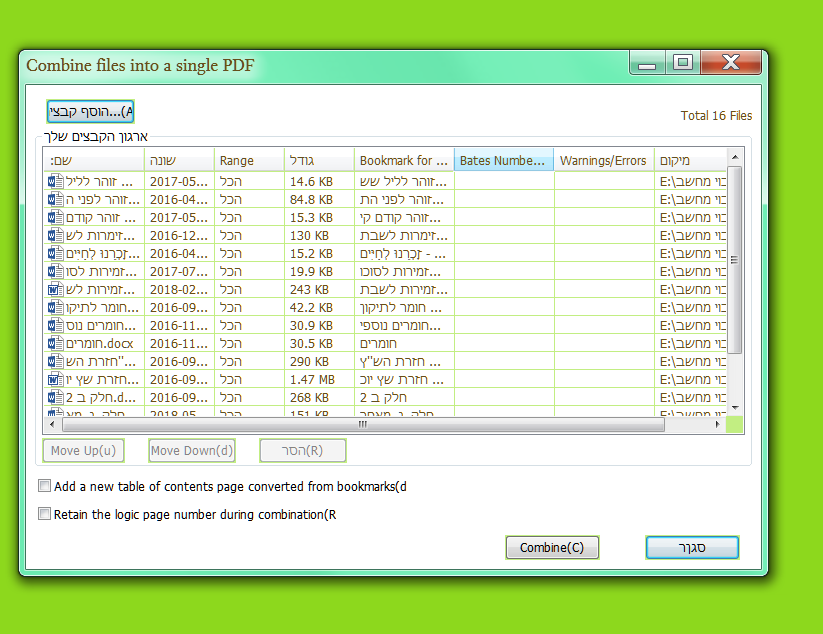Click the 2017-07... date cell

click(179, 271)
